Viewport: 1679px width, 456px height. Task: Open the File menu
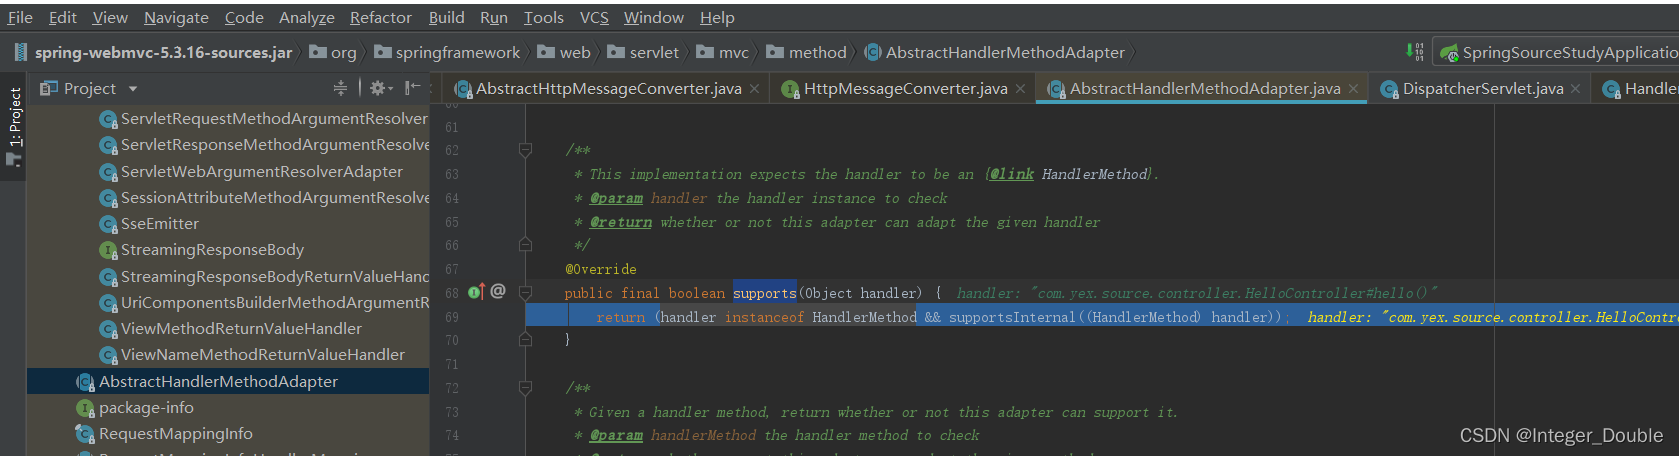pyautogui.click(x=20, y=17)
